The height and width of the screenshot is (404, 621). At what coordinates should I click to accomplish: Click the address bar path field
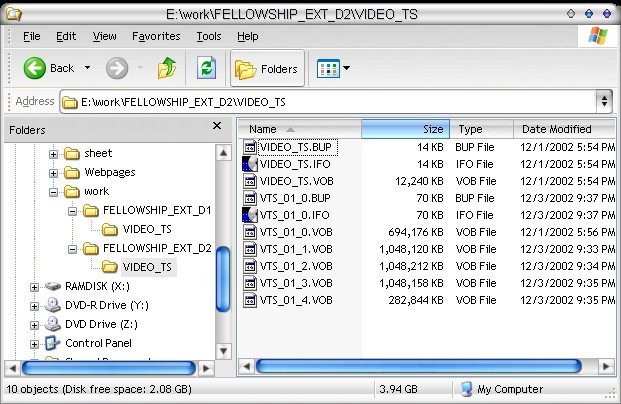coord(327,102)
